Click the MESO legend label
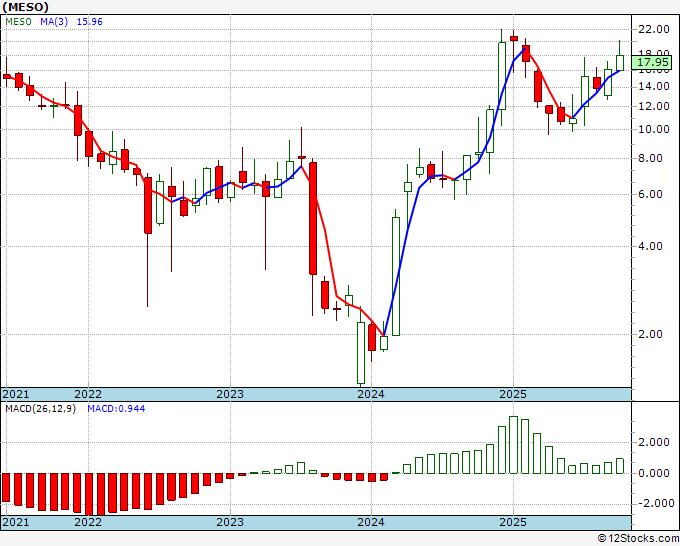Screen dimensions: 680x546 point(18,21)
